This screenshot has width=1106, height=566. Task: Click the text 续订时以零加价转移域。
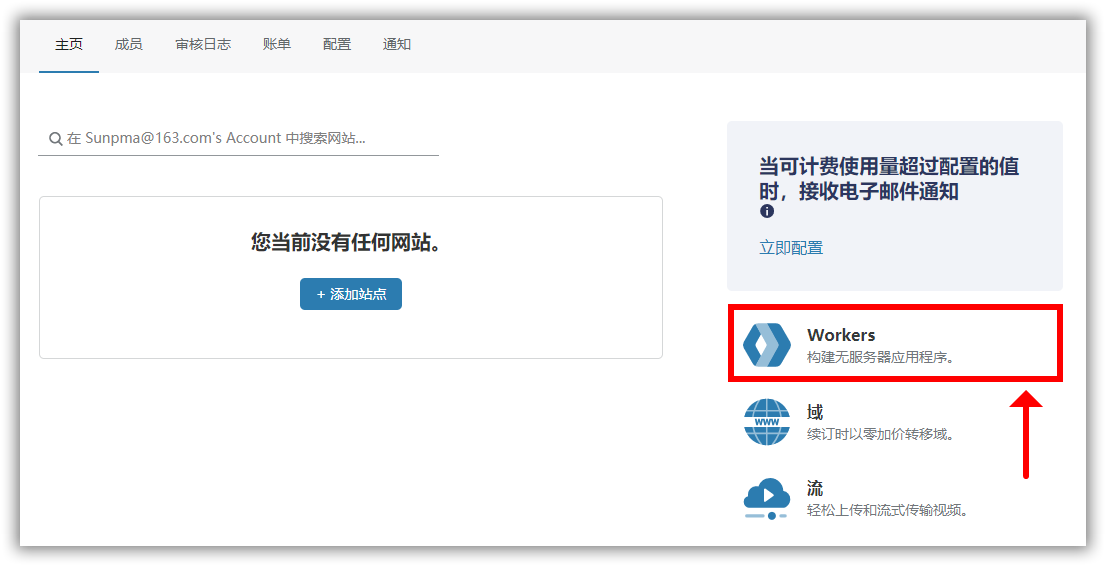coord(880,434)
